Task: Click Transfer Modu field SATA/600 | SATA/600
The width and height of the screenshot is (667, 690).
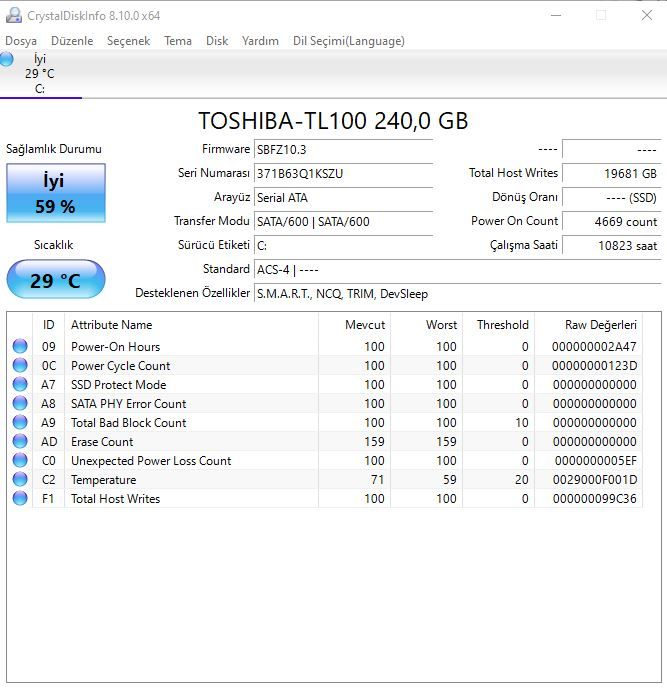Action: [344, 221]
